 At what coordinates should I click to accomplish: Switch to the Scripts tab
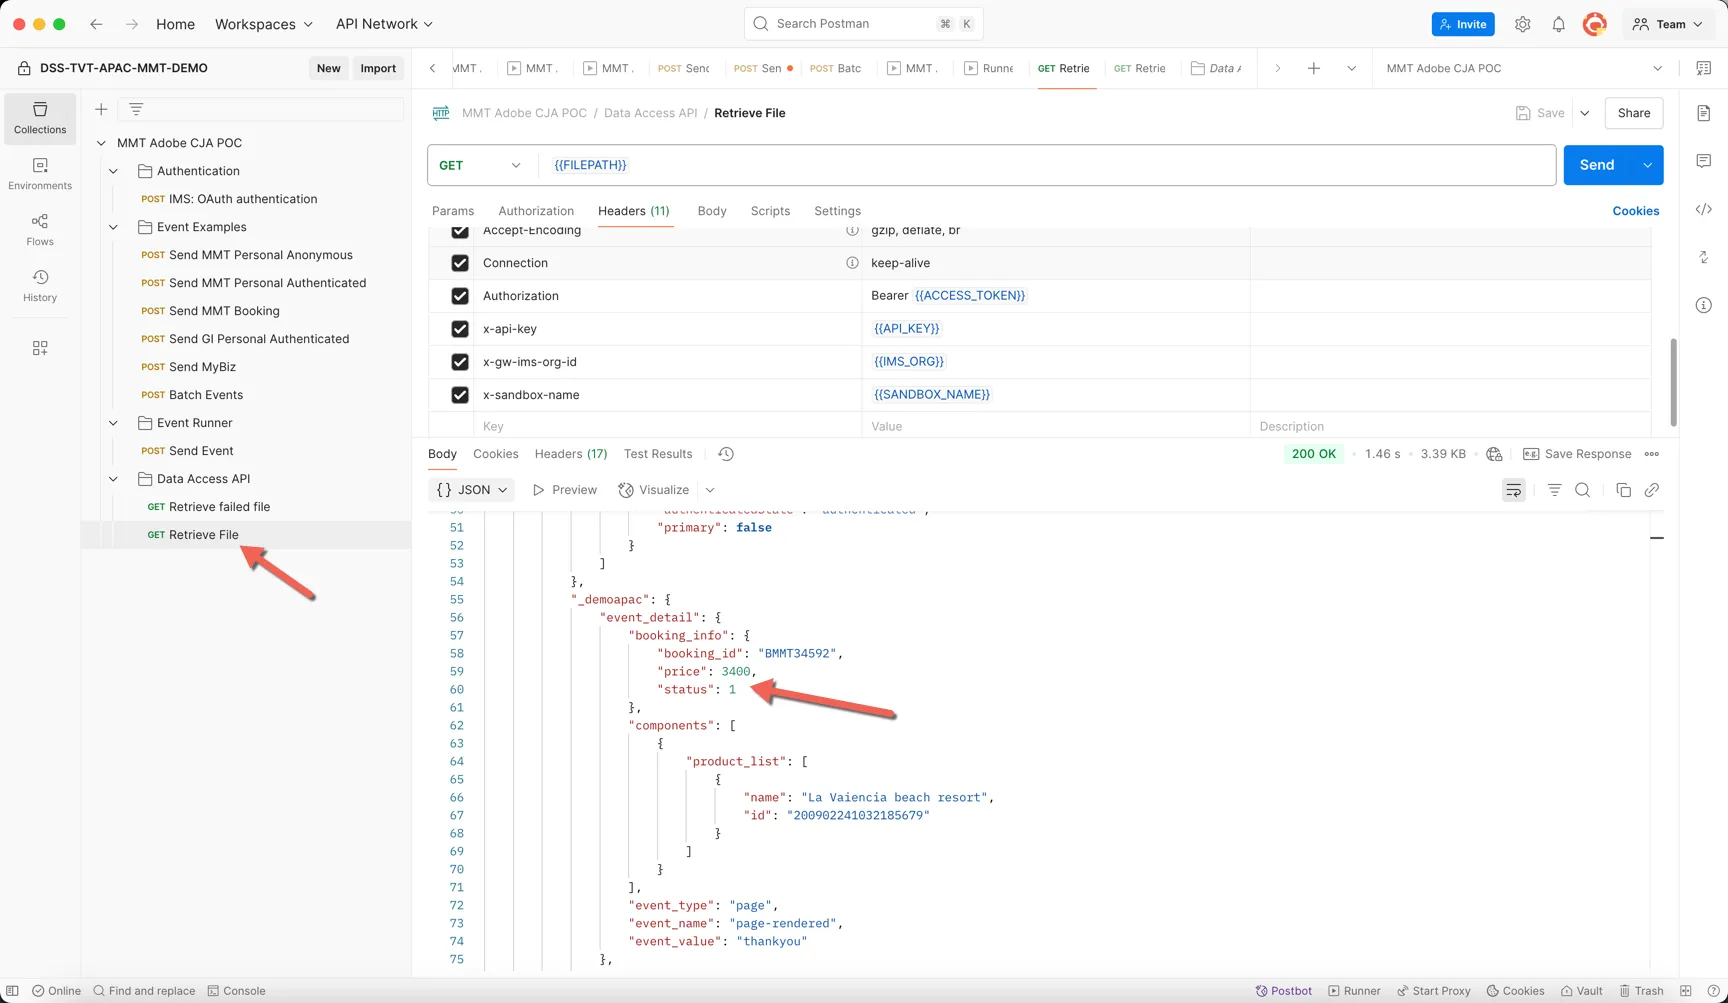[x=770, y=211]
